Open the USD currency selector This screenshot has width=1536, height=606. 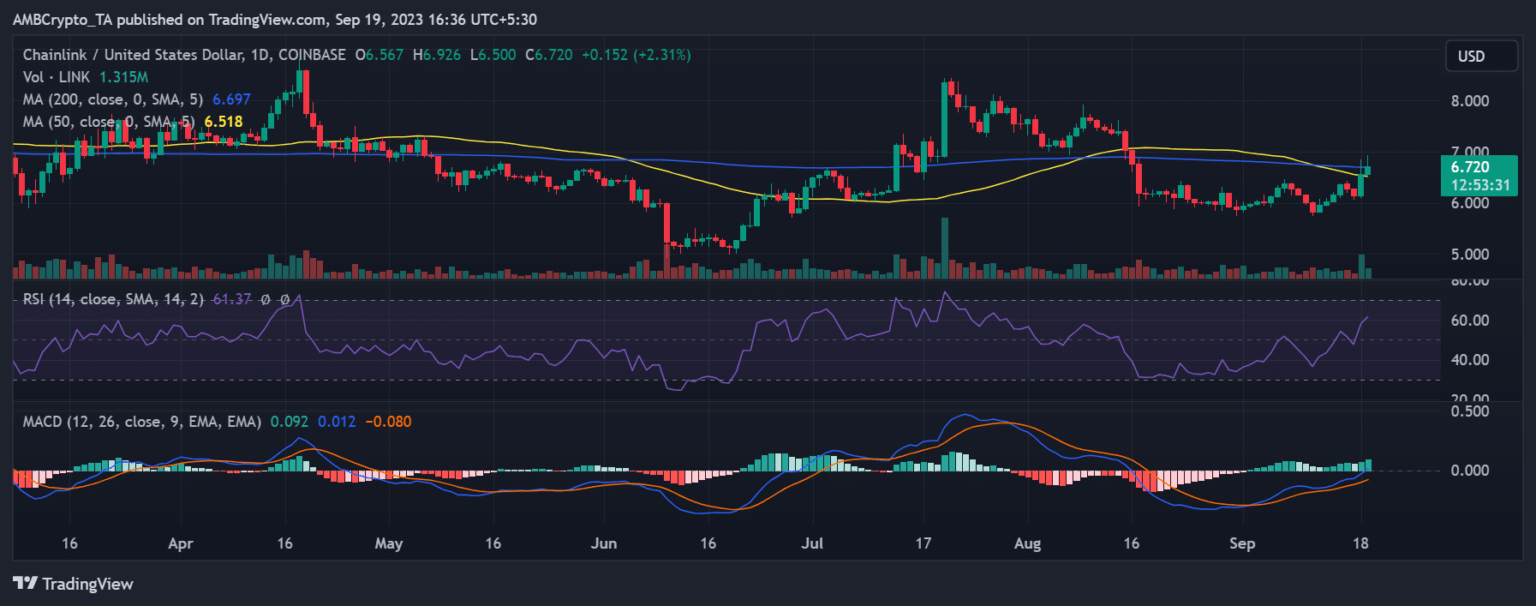tap(1471, 57)
